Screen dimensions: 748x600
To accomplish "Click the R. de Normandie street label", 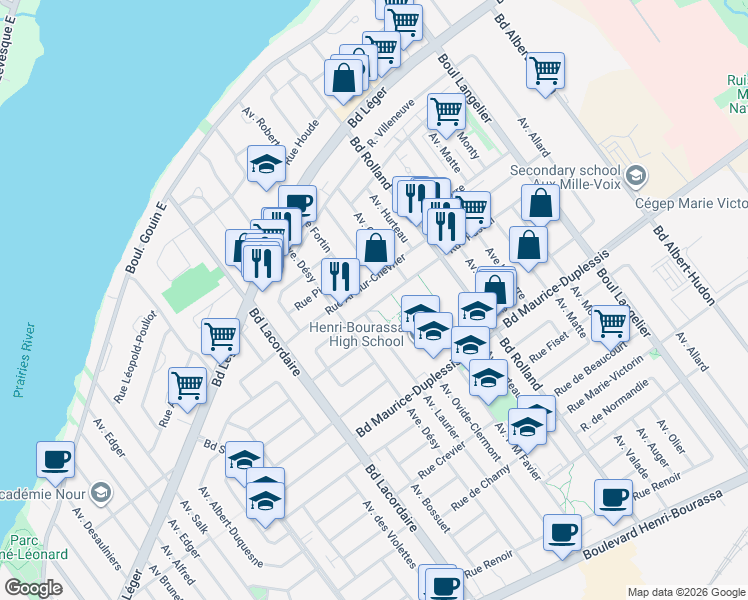I will tap(614, 405).
